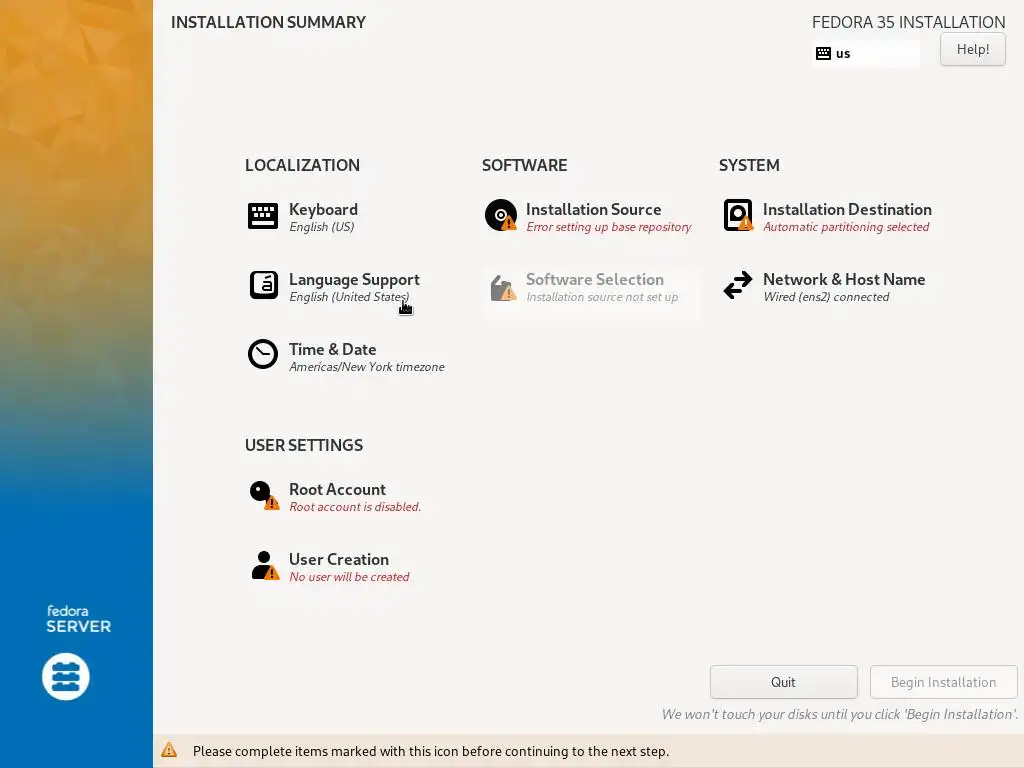This screenshot has height=768, width=1024.
Task: Click 'Error setting up base repository' text
Action: (609, 227)
